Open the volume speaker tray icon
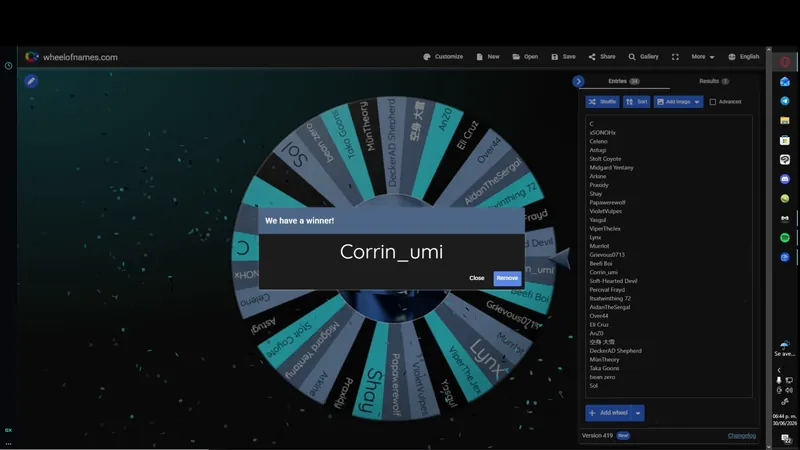 pyautogui.click(x=789, y=390)
